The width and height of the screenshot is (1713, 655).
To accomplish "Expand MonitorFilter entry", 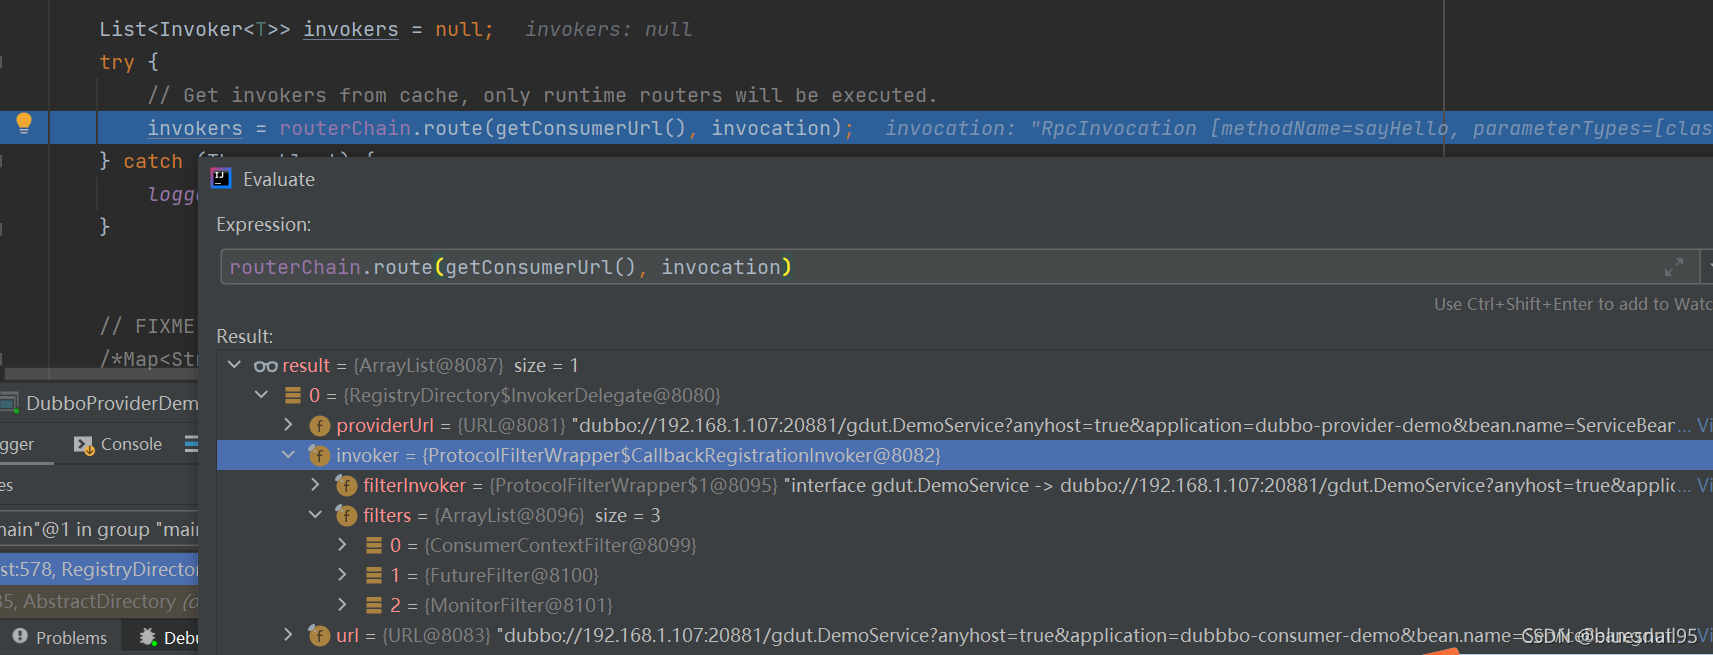I will (x=343, y=605).
